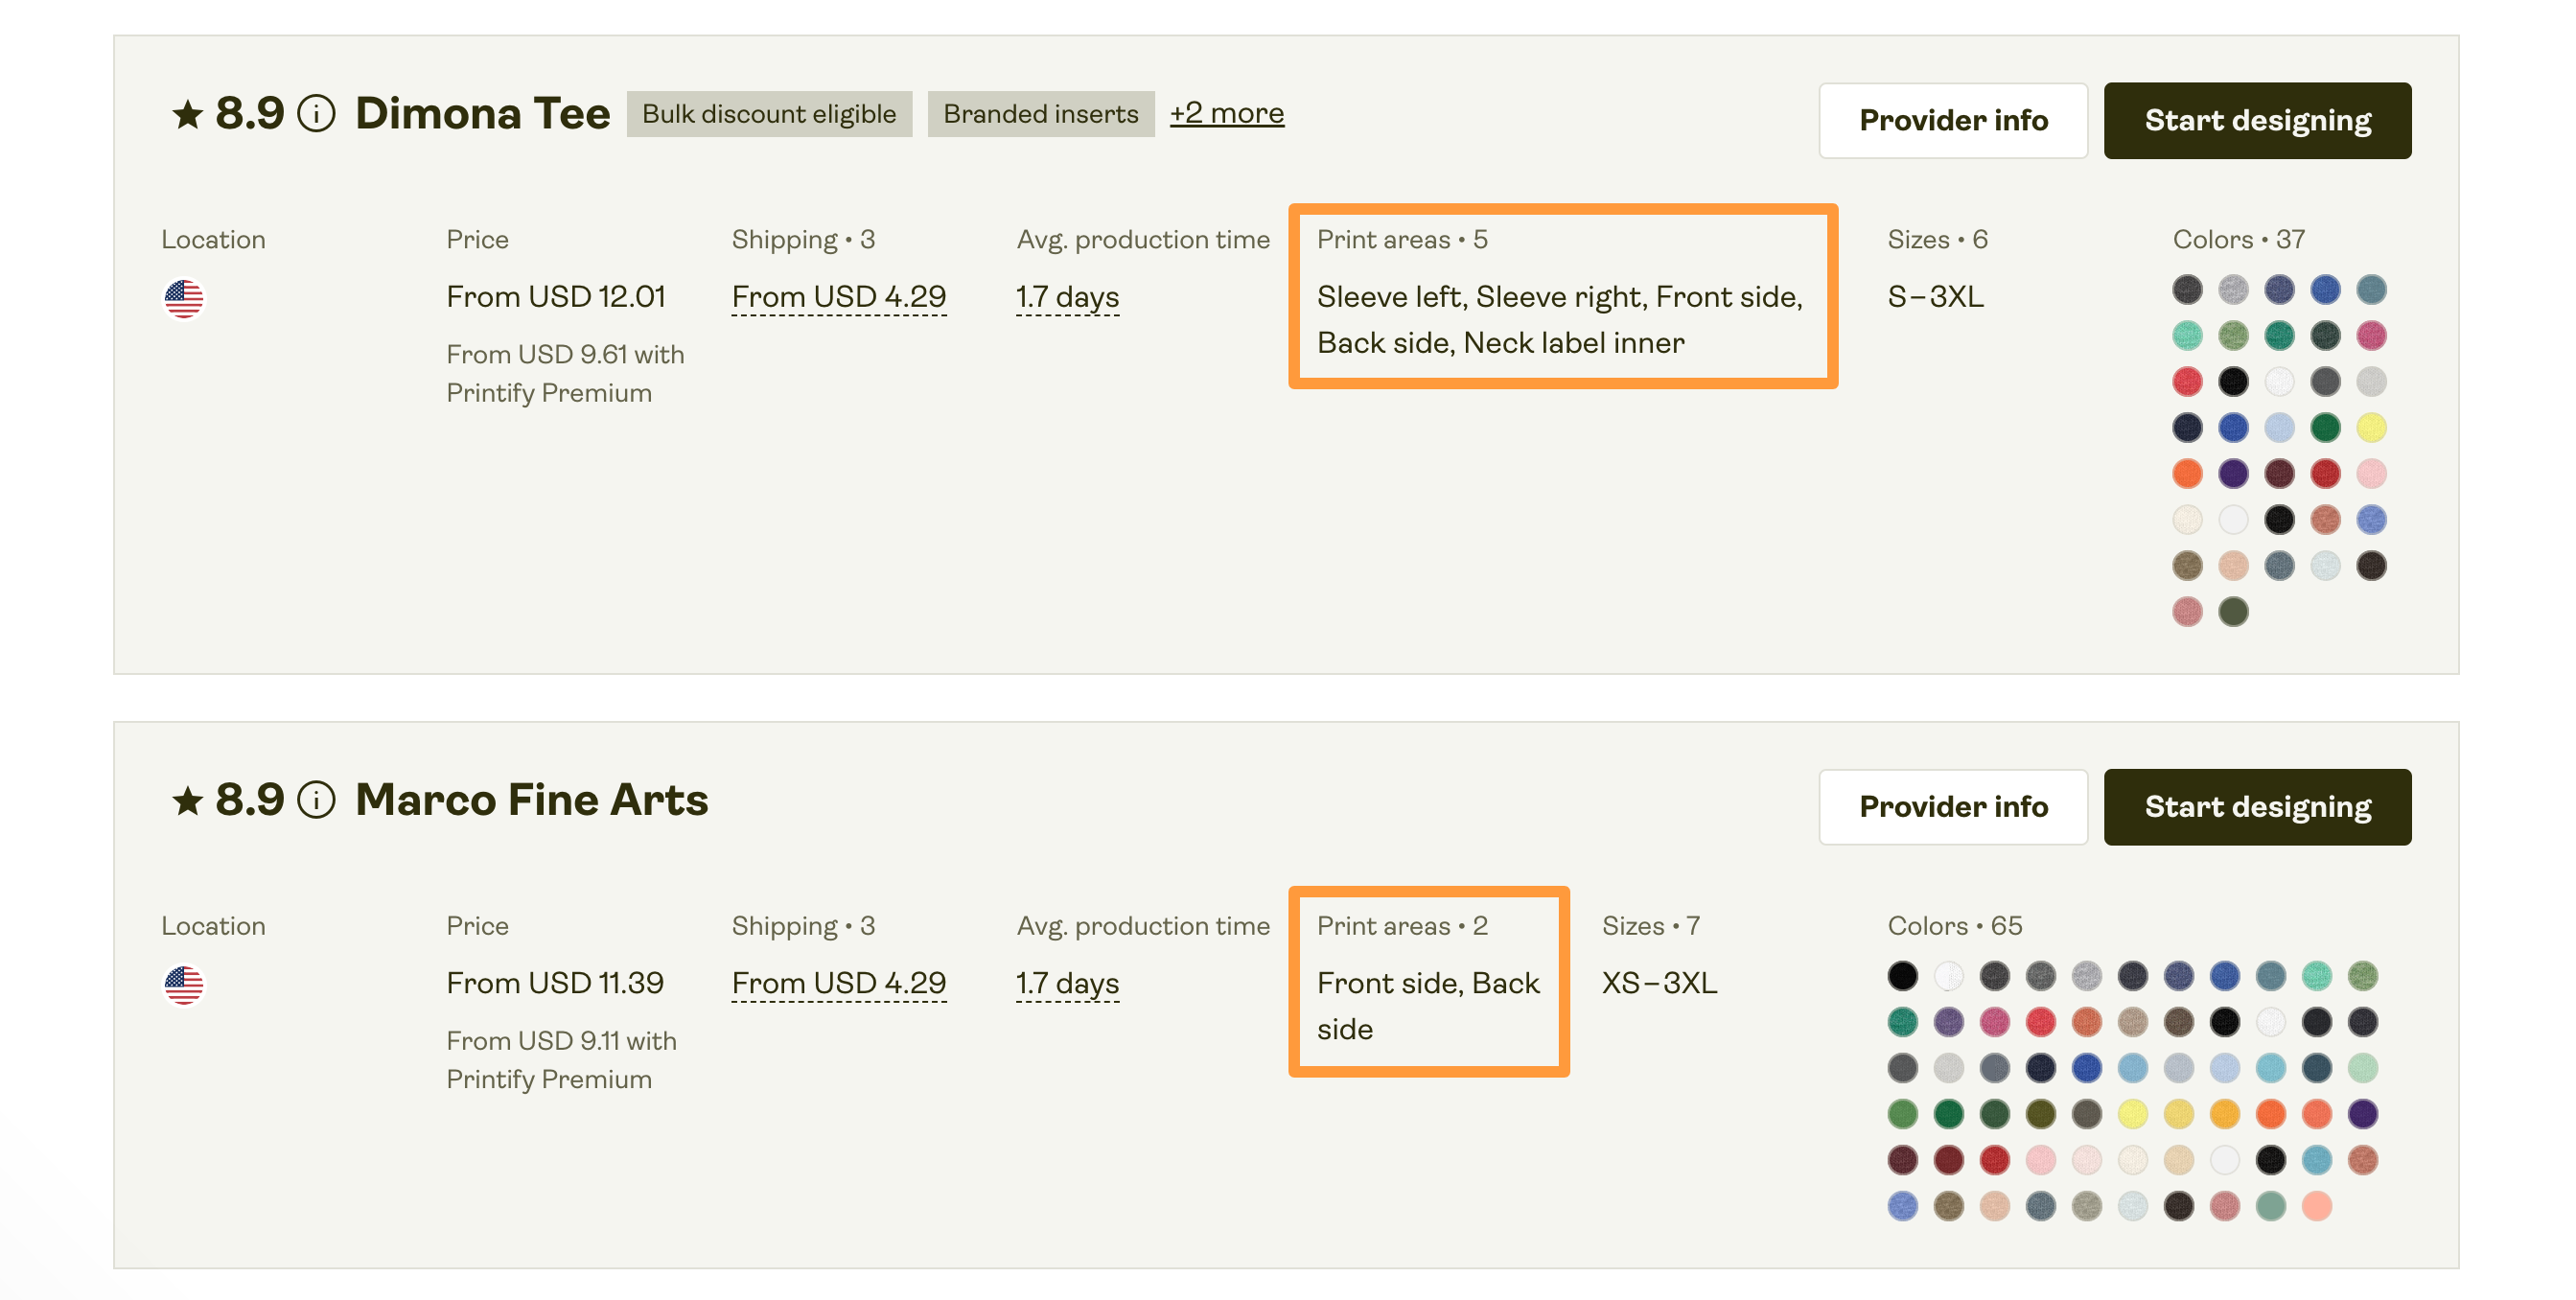Select the olive green swatch in Dimona Tee colors
The image size is (2576, 1300).
(x=2233, y=612)
